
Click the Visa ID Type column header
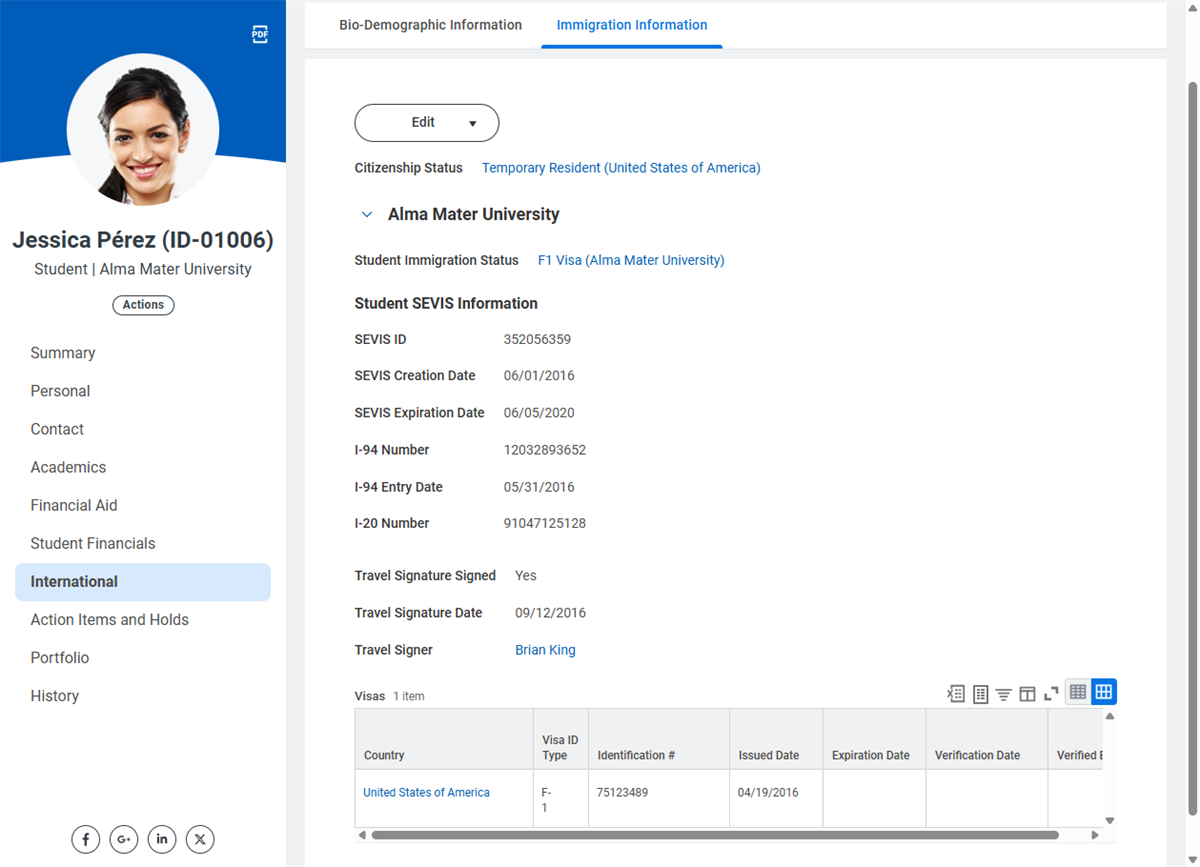[x=561, y=739]
